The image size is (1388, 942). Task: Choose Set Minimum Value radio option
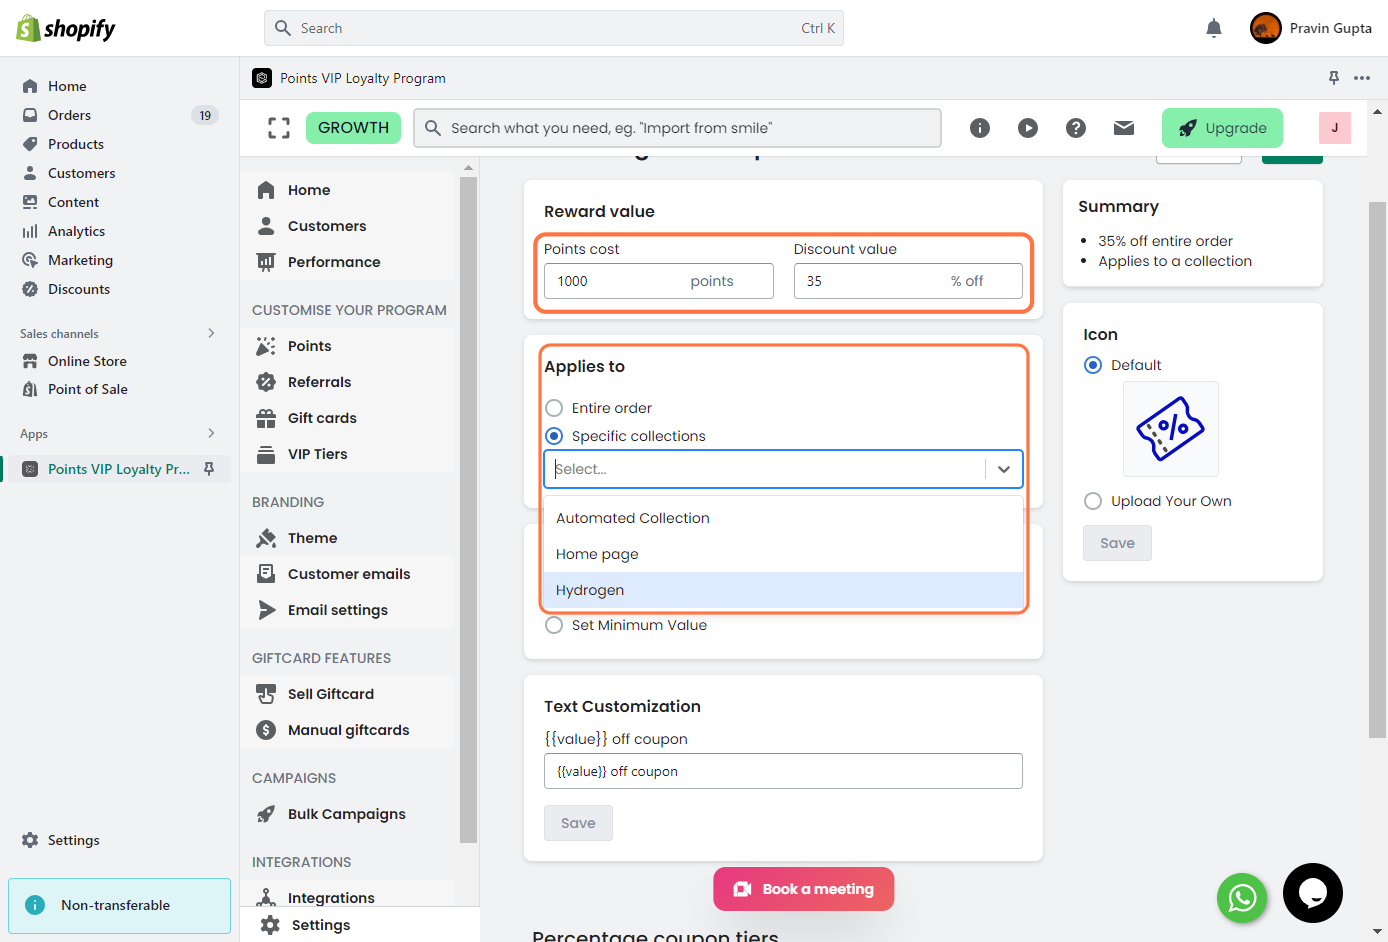tap(554, 625)
